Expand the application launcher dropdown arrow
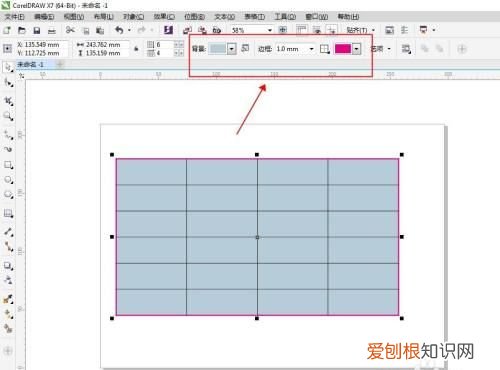500x370 pixels. pos(434,30)
